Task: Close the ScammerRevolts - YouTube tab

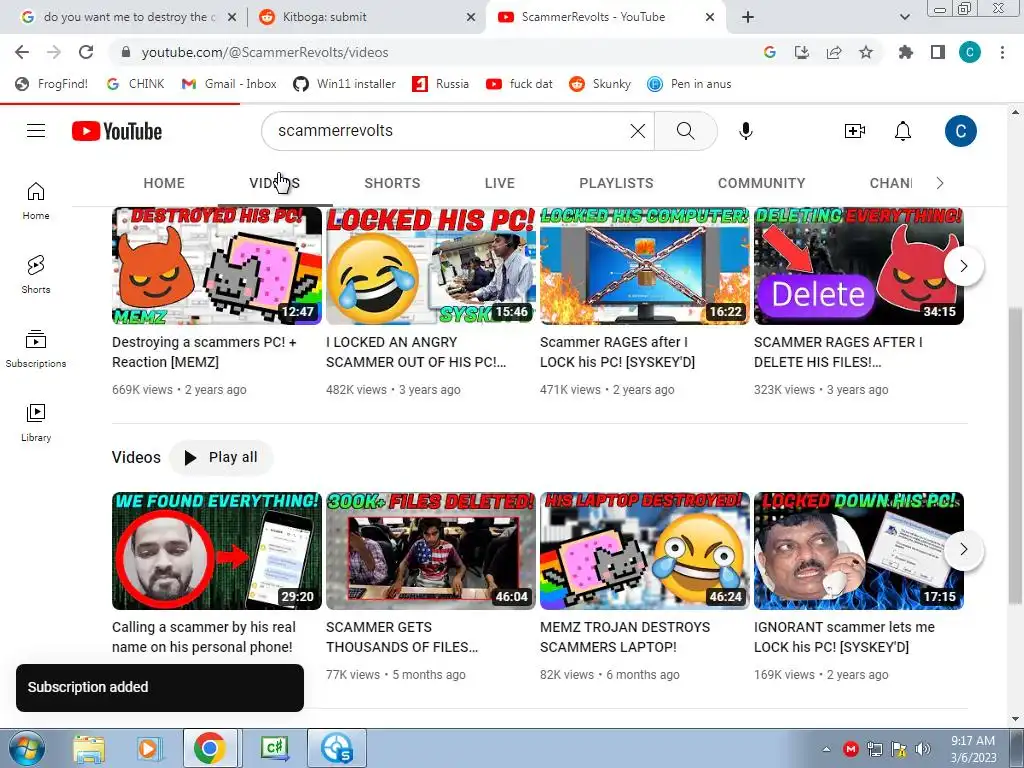Action: pyautogui.click(x=710, y=17)
